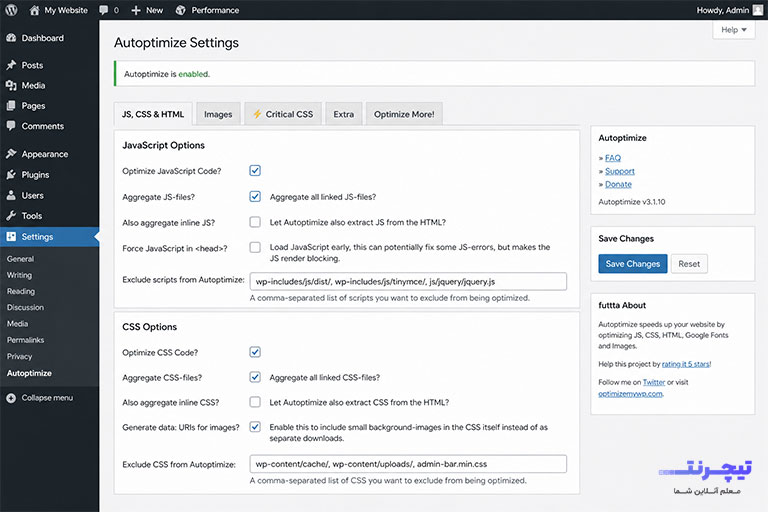768x512 pixels.
Task: Enable Also aggregate inline CSS
Action: (x=255, y=402)
